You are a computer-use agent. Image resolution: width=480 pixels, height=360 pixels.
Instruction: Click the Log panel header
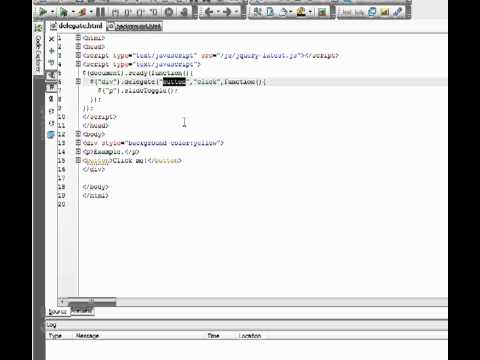pos(247,325)
